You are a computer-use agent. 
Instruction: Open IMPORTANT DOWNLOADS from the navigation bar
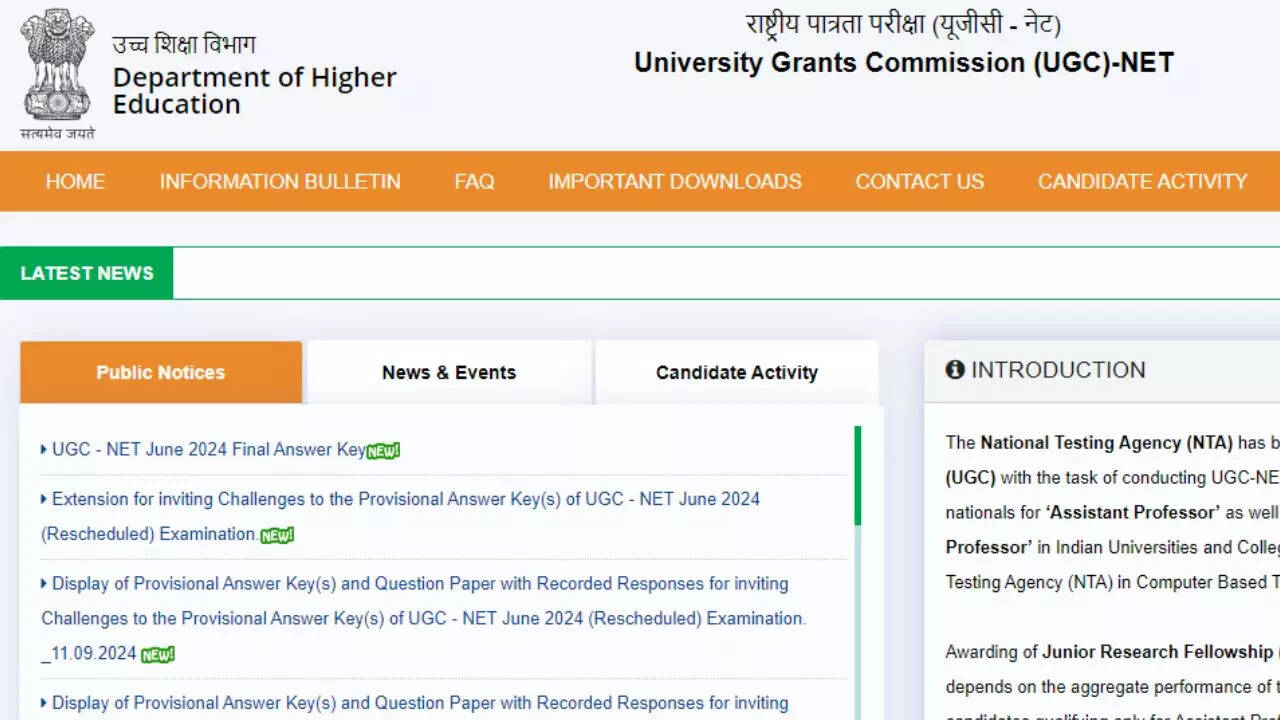(x=675, y=181)
